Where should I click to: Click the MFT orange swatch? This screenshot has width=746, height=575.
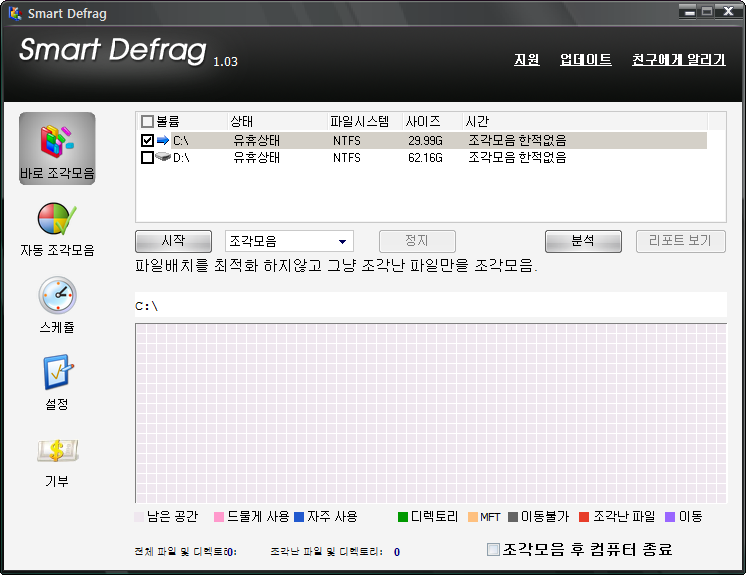[472, 517]
